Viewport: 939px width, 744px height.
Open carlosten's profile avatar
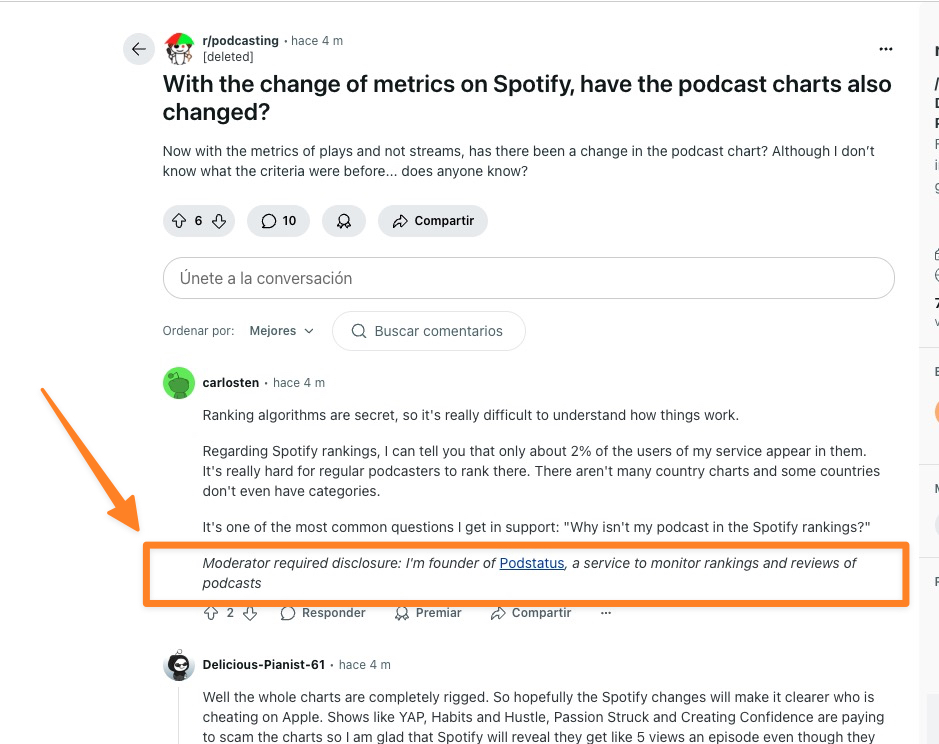[179, 383]
